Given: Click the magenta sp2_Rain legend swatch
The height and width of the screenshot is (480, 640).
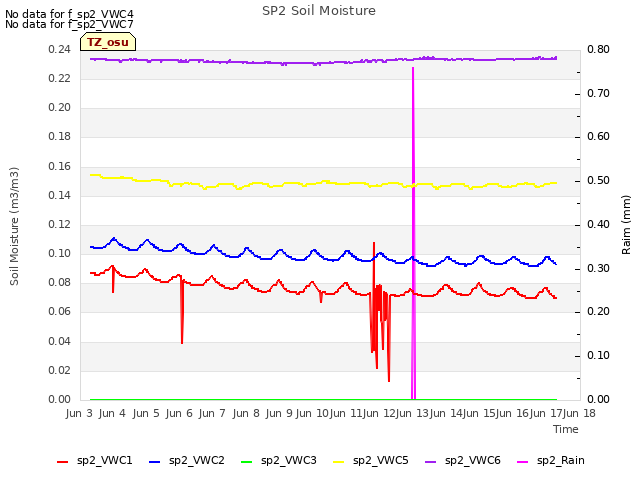Looking at the screenshot, I should (x=522, y=462).
